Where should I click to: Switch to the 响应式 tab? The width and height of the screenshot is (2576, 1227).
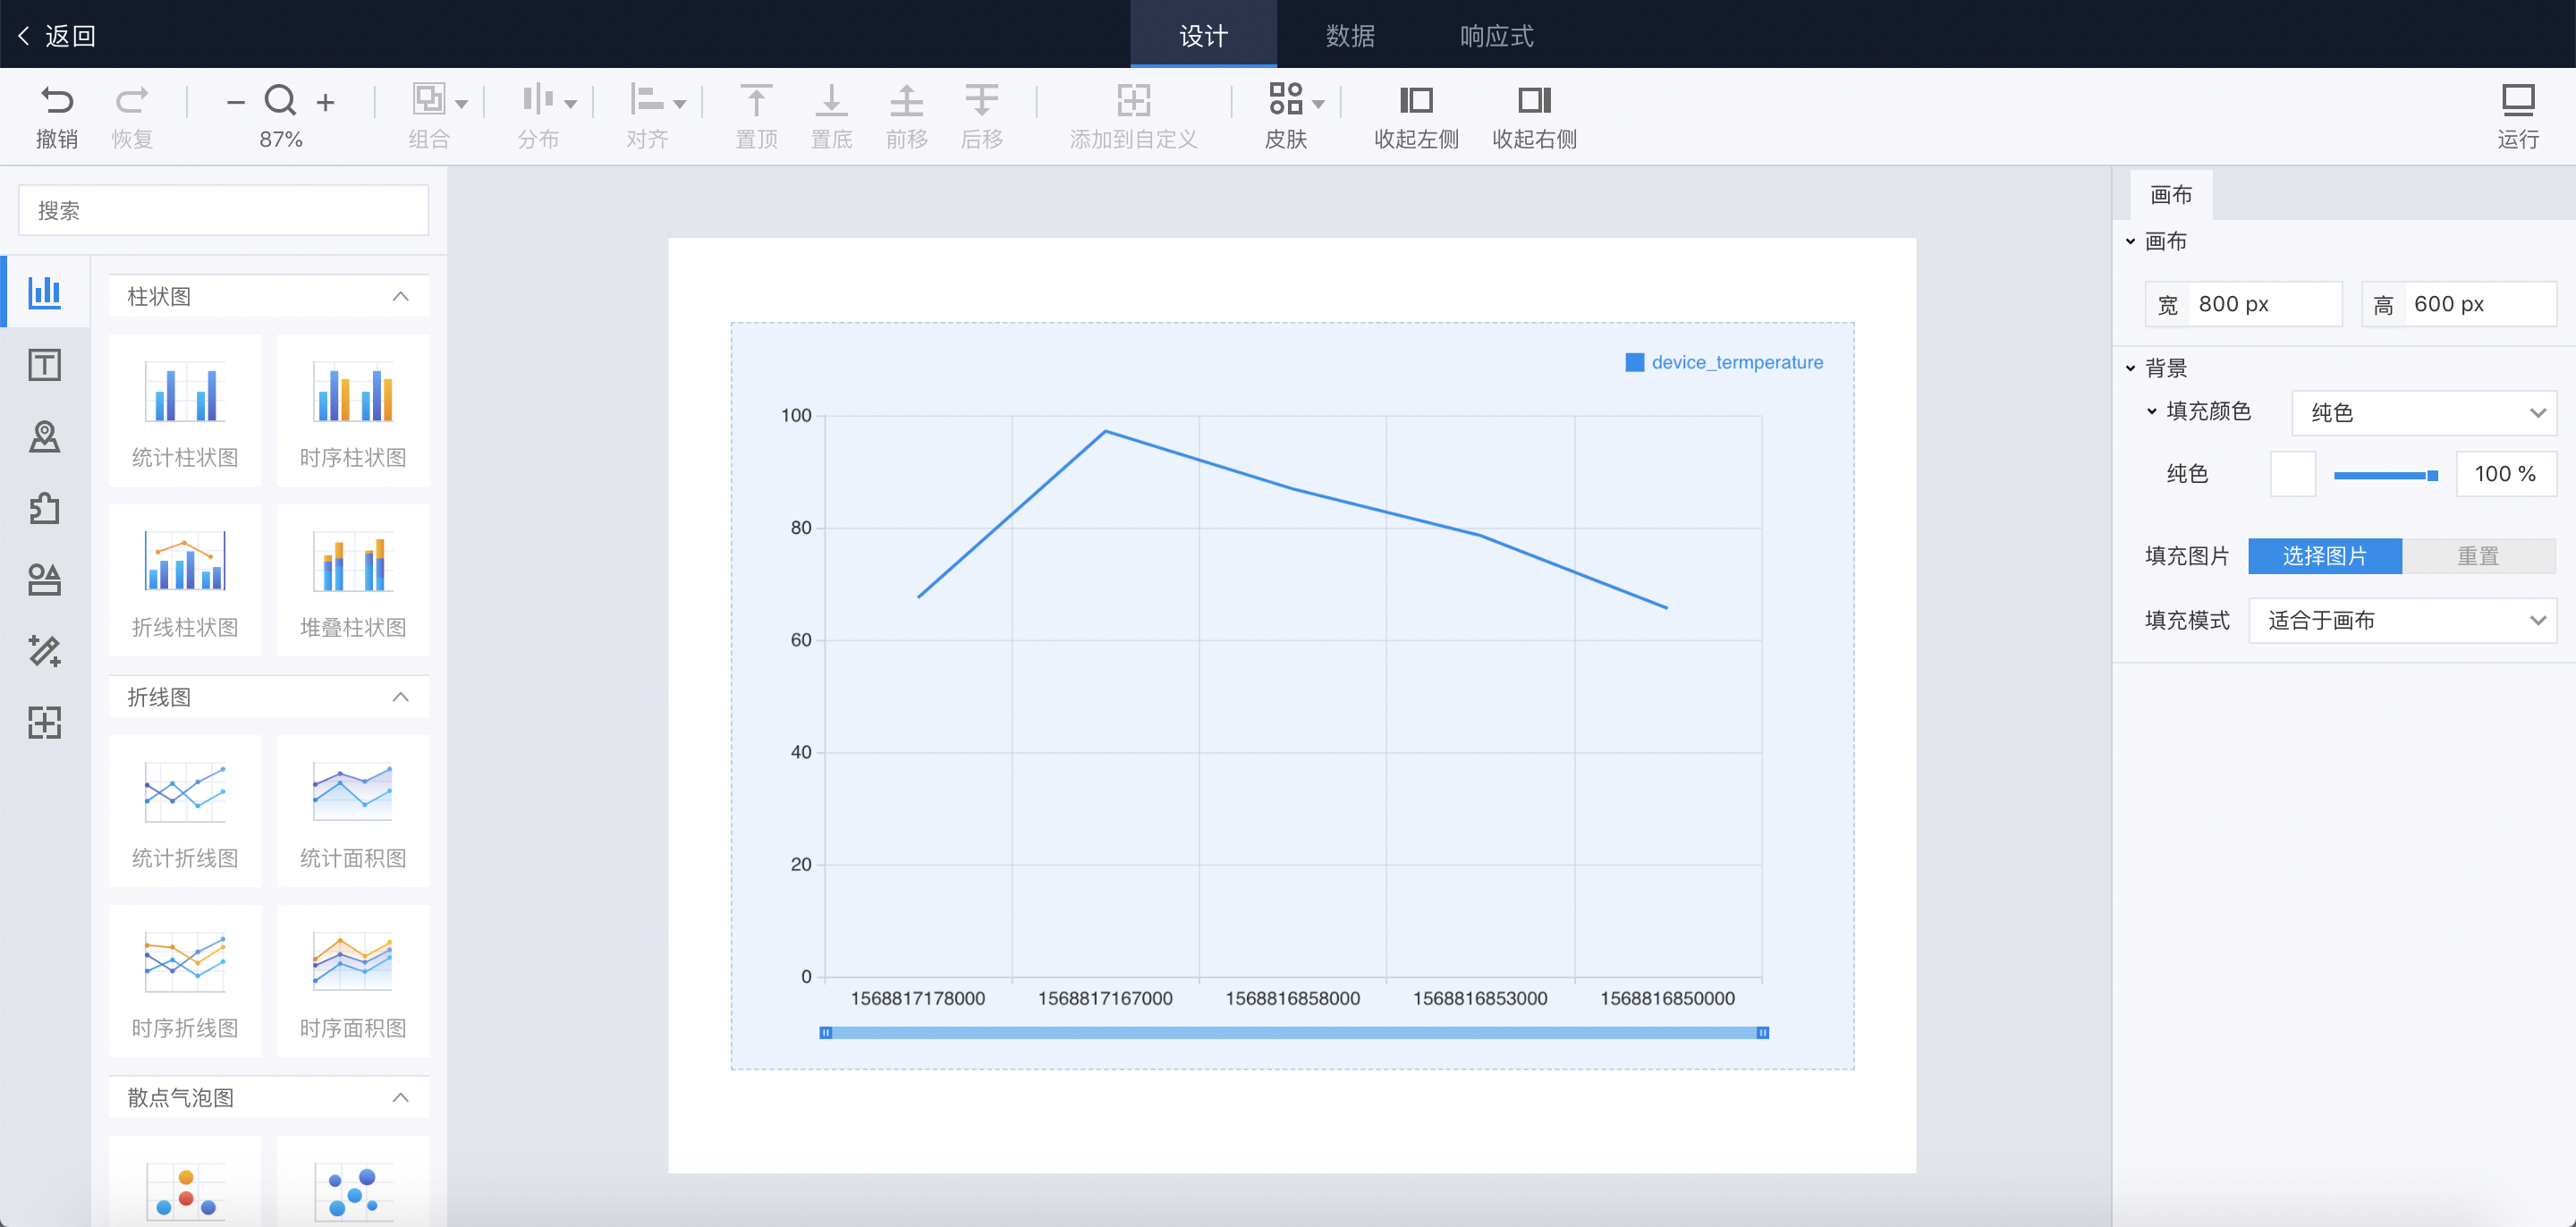[1497, 36]
